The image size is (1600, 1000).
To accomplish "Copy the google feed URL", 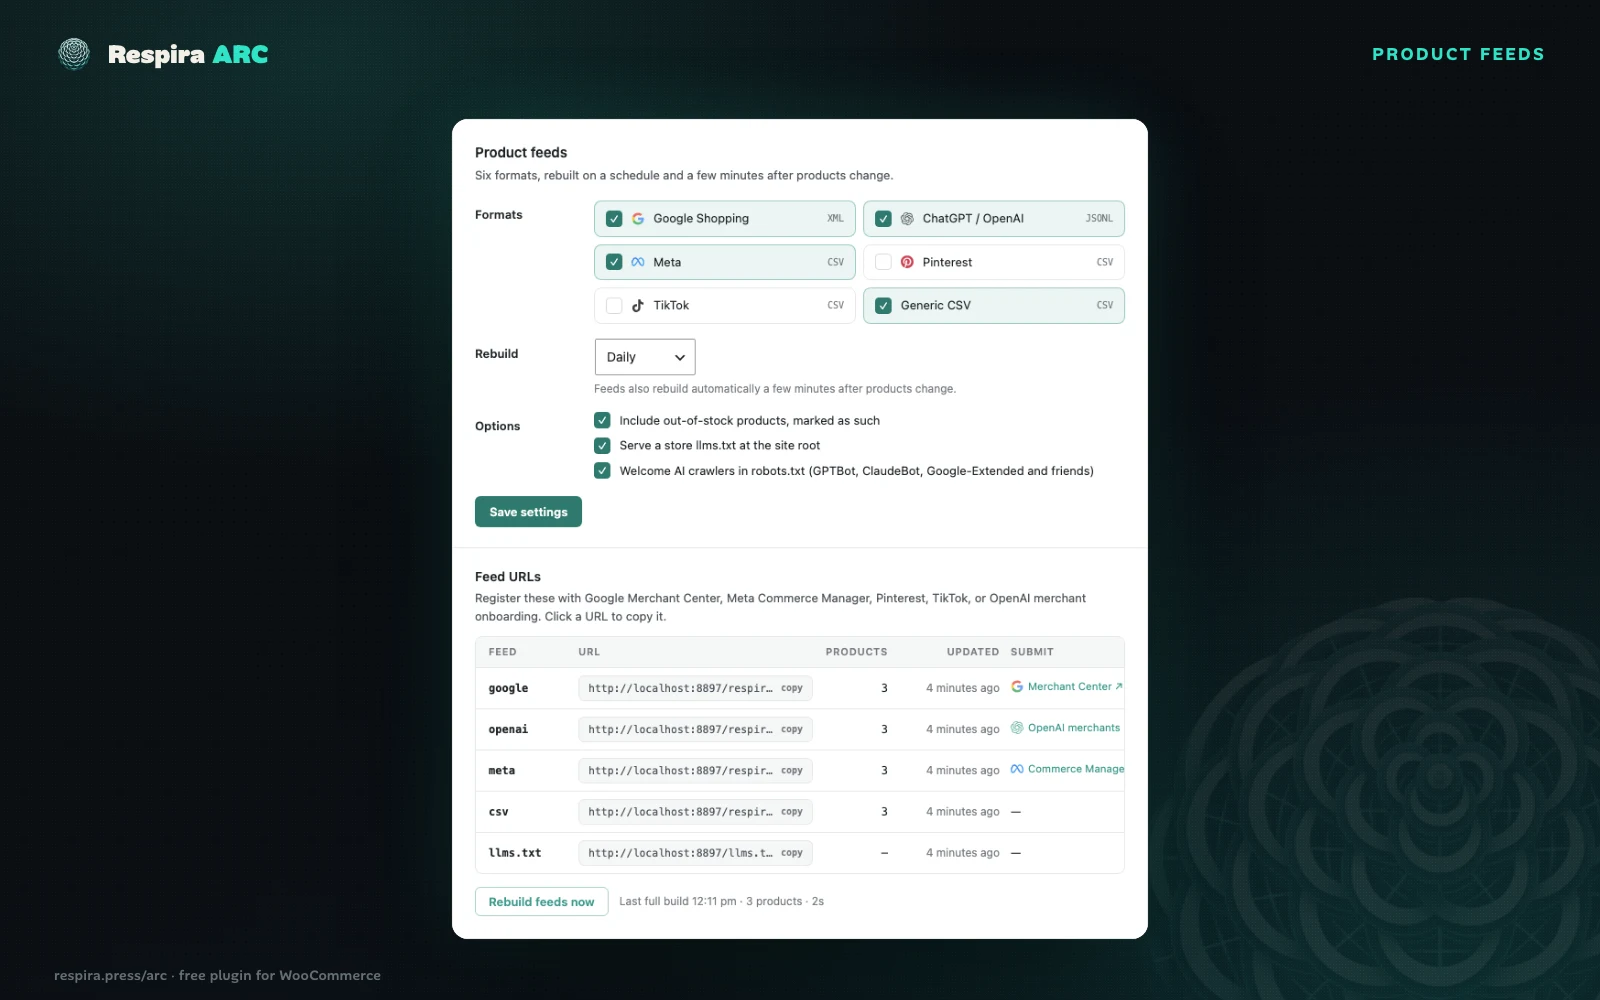I will [x=792, y=688].
